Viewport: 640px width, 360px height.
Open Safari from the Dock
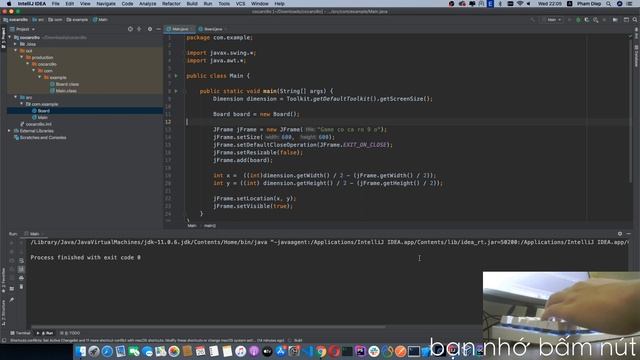tap(107, 351)
